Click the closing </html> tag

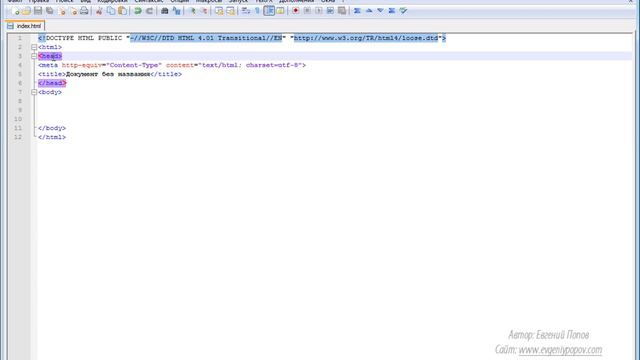[x=52, y=137]
